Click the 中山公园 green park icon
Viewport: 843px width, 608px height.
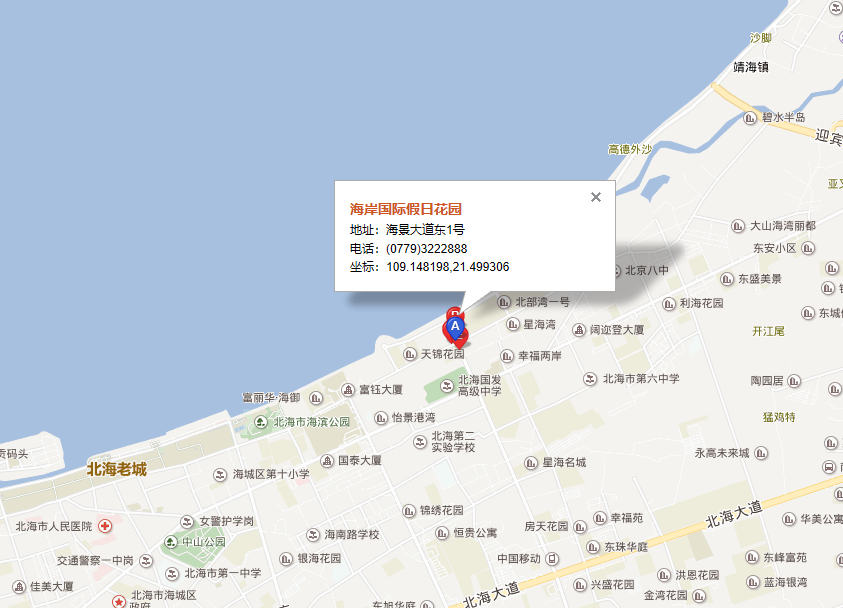[x=170, y=542]
